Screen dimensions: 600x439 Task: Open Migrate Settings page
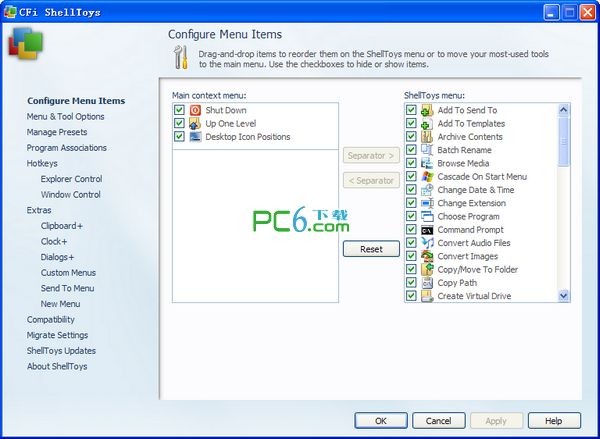click(57, 335)
